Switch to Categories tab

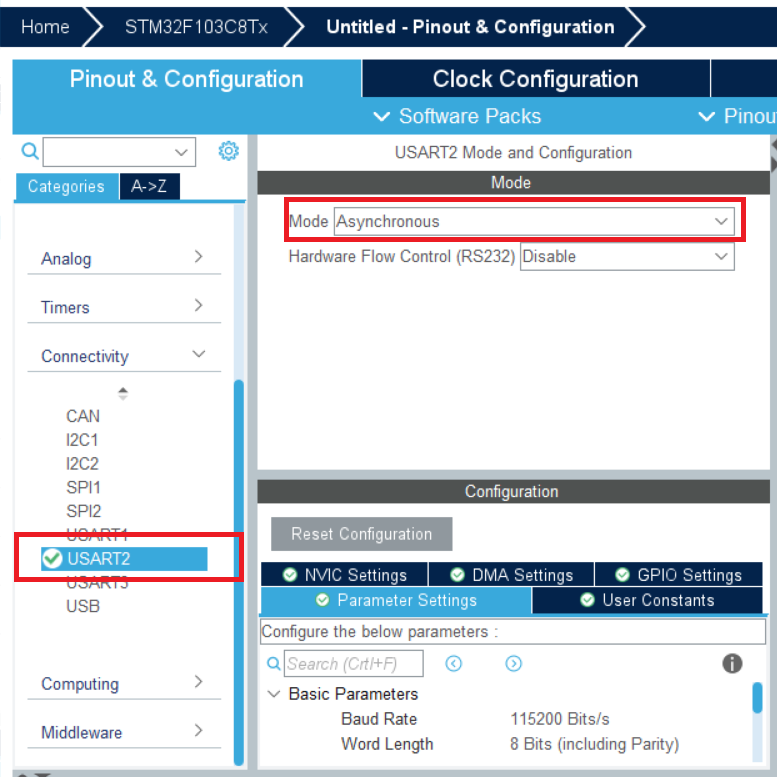click(x=66, y=186)
